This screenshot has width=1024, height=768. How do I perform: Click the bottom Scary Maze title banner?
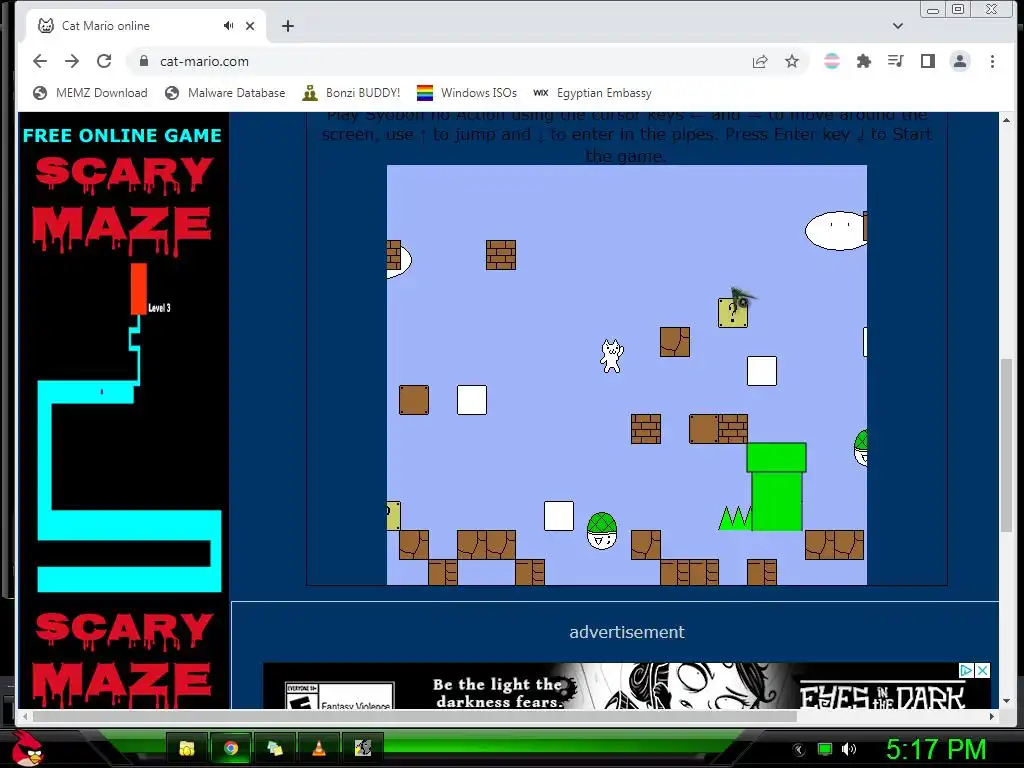pyautogui.click(x=123, y=660)
